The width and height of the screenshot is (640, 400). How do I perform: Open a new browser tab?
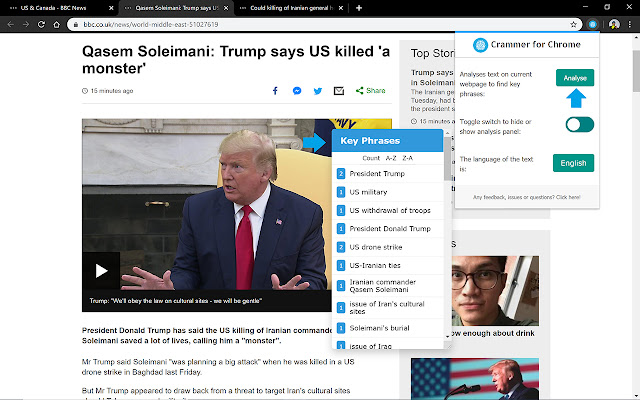[x=359, y=8]
